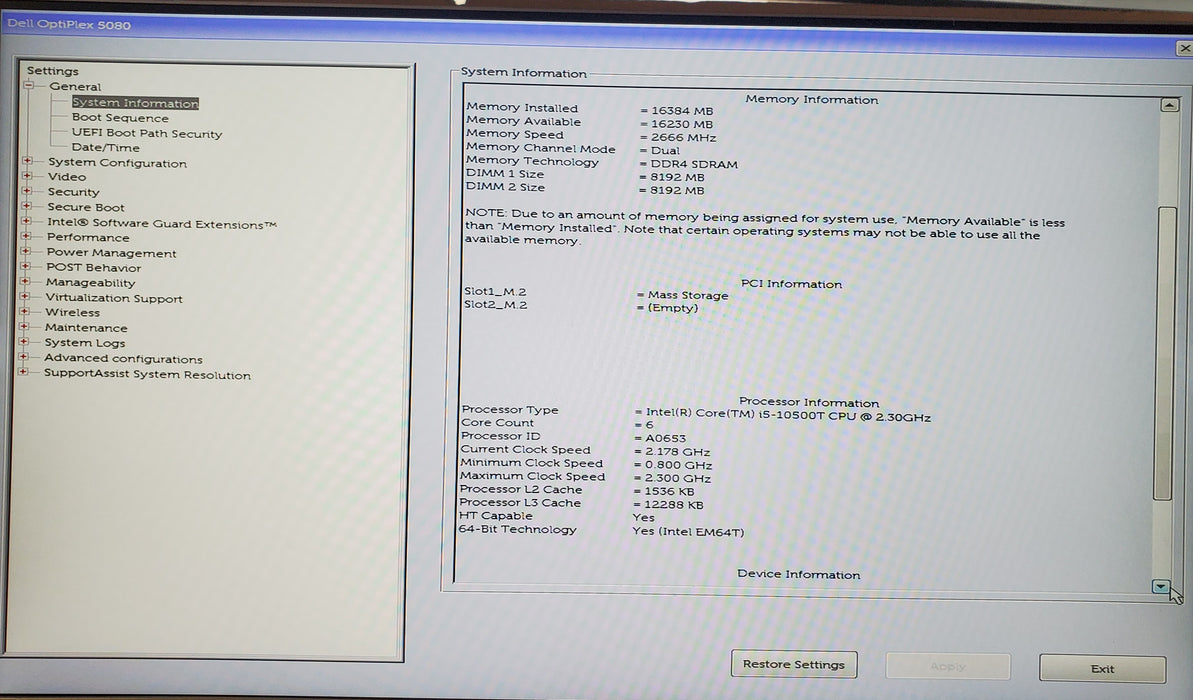Click the scroll down arrow
1193x700 pixels.
coord(1160,587)
